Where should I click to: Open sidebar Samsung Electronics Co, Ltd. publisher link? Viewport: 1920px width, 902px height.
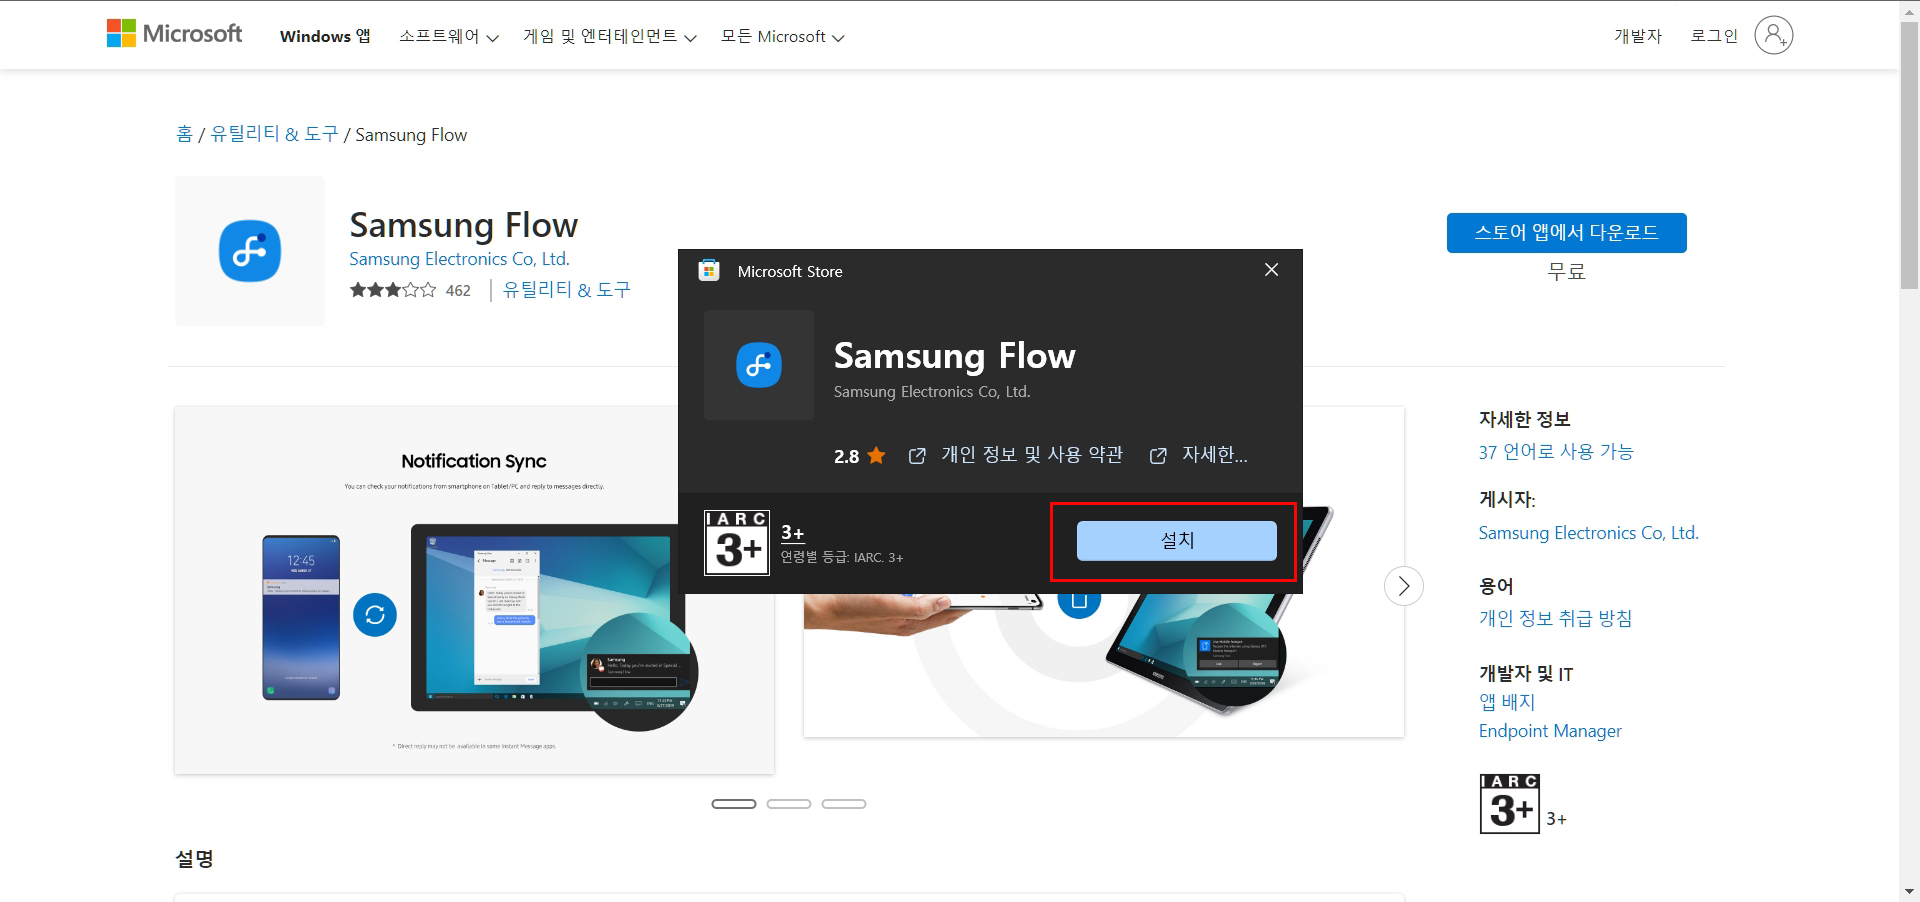click(x=1588, y=533)
